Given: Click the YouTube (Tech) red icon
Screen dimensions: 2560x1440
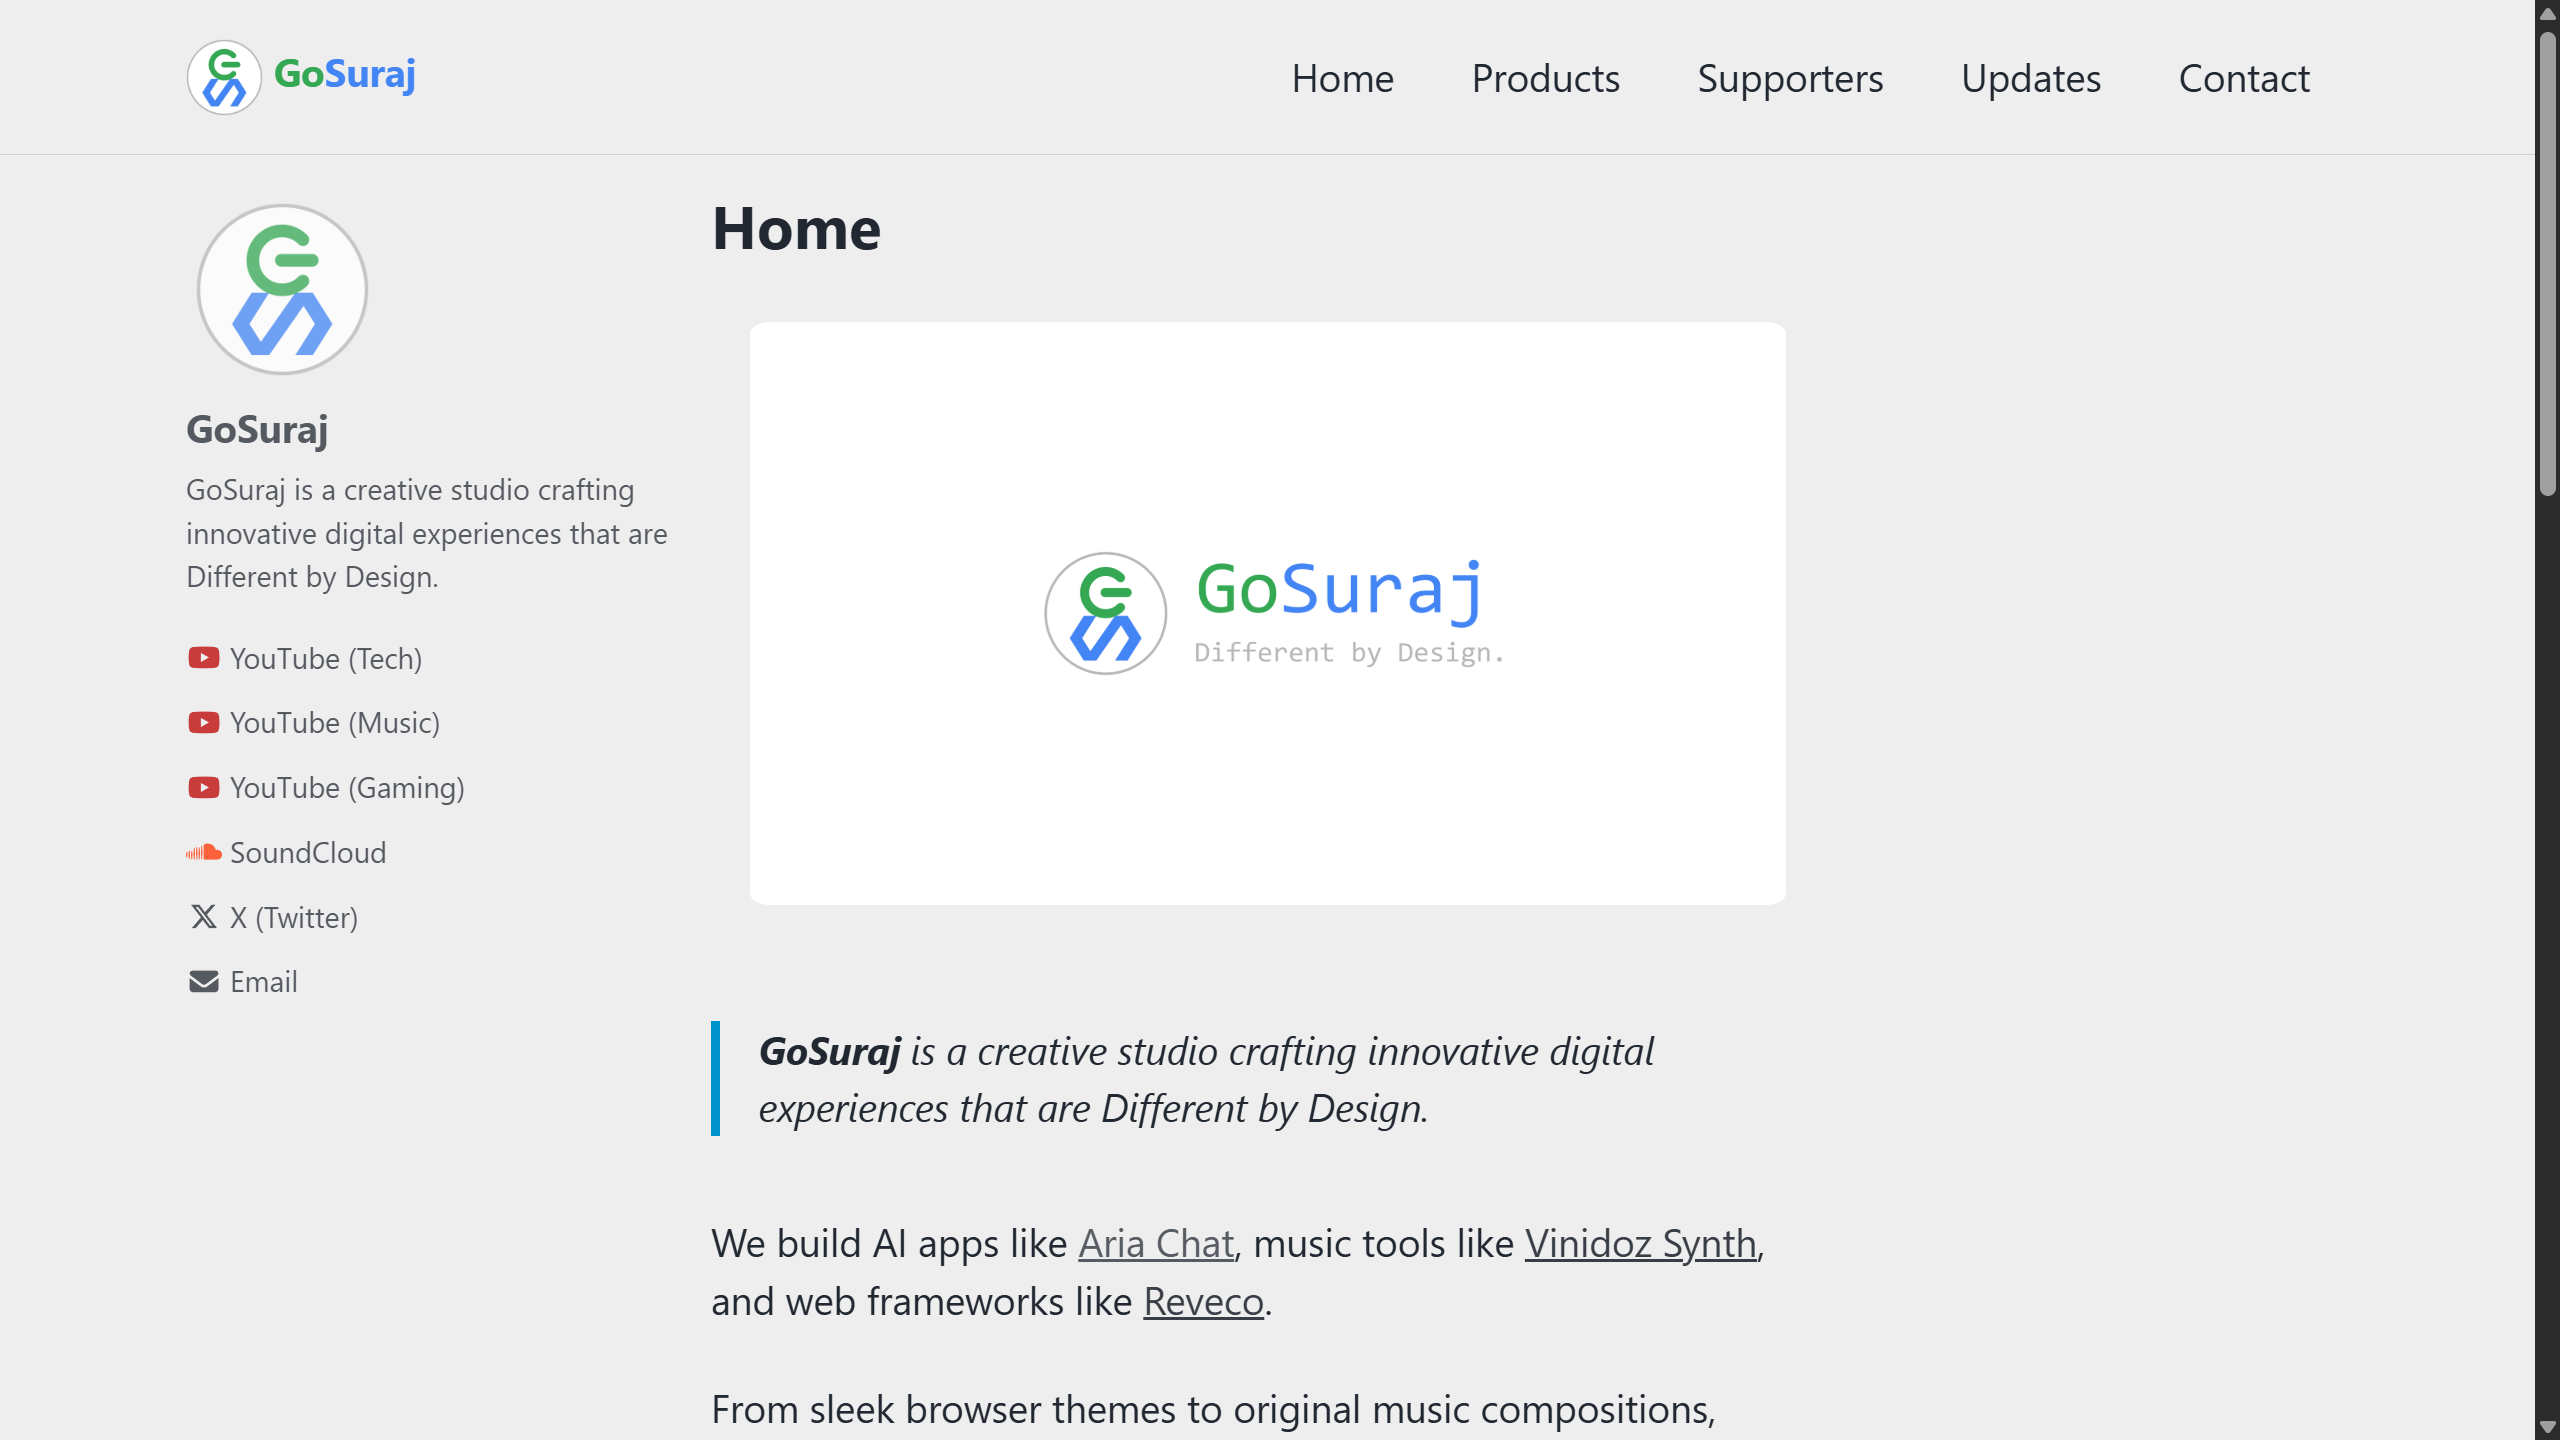Looking at the screenshot, I should point(203,658).
